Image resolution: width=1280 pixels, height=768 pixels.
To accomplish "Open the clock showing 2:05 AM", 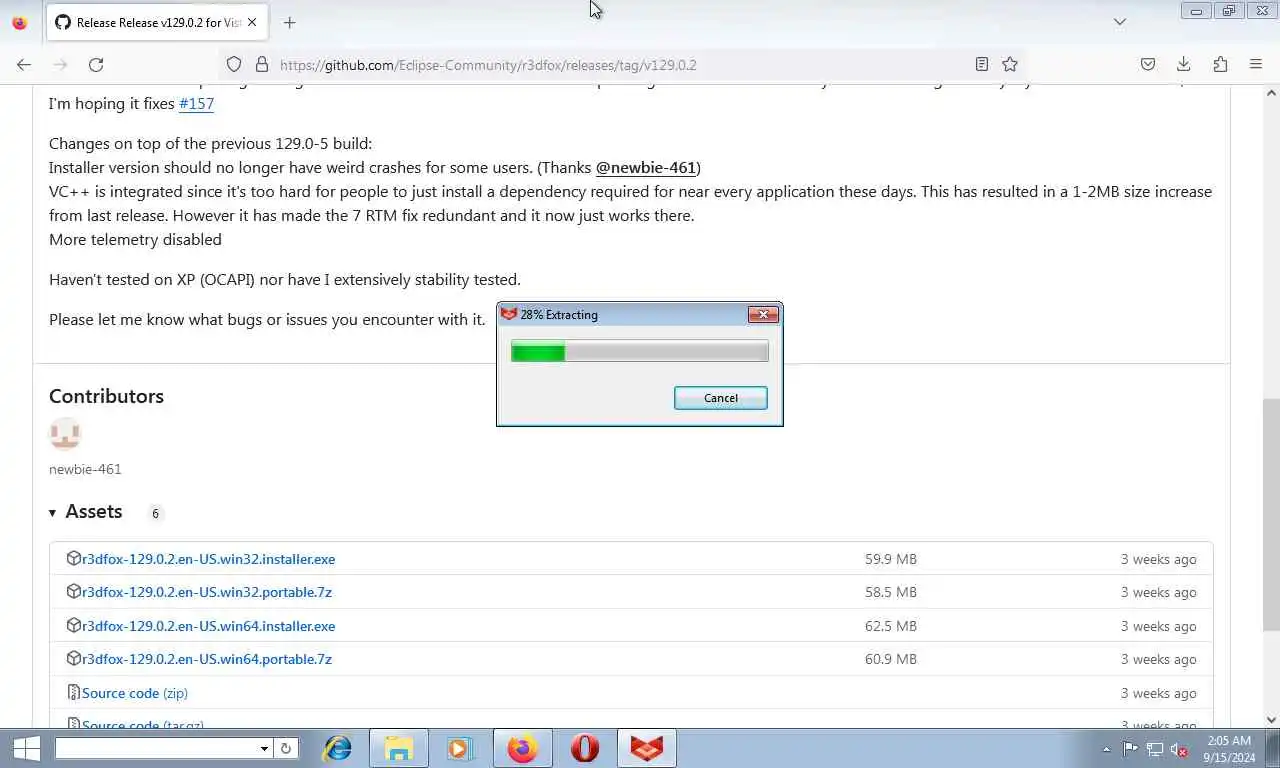I will (x=1229, y=749).
